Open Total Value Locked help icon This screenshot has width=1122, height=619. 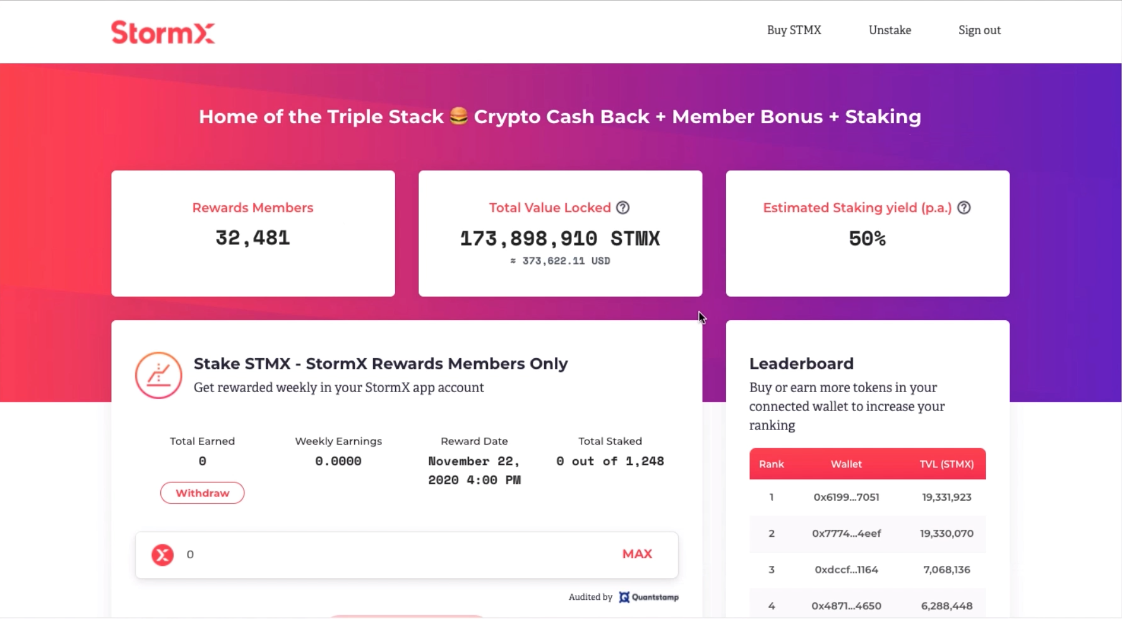[623, 208]
